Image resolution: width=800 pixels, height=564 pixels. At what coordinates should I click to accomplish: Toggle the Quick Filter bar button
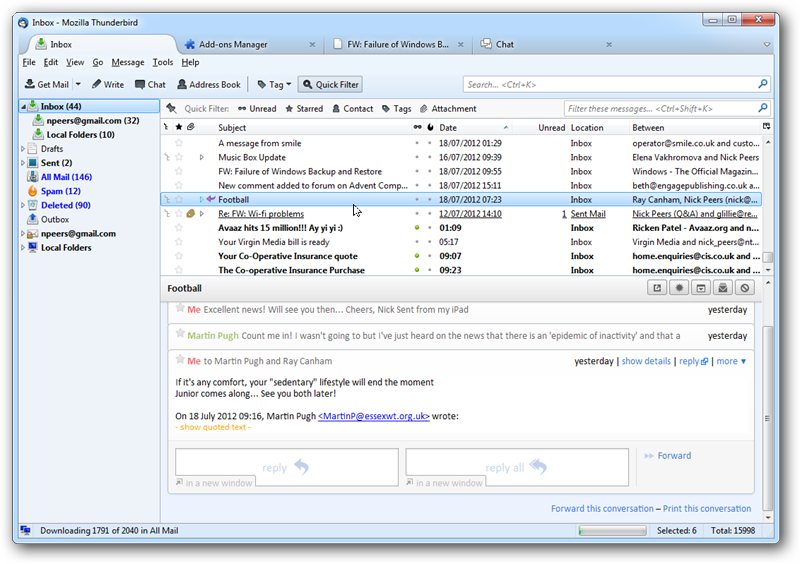pos(330,85)
